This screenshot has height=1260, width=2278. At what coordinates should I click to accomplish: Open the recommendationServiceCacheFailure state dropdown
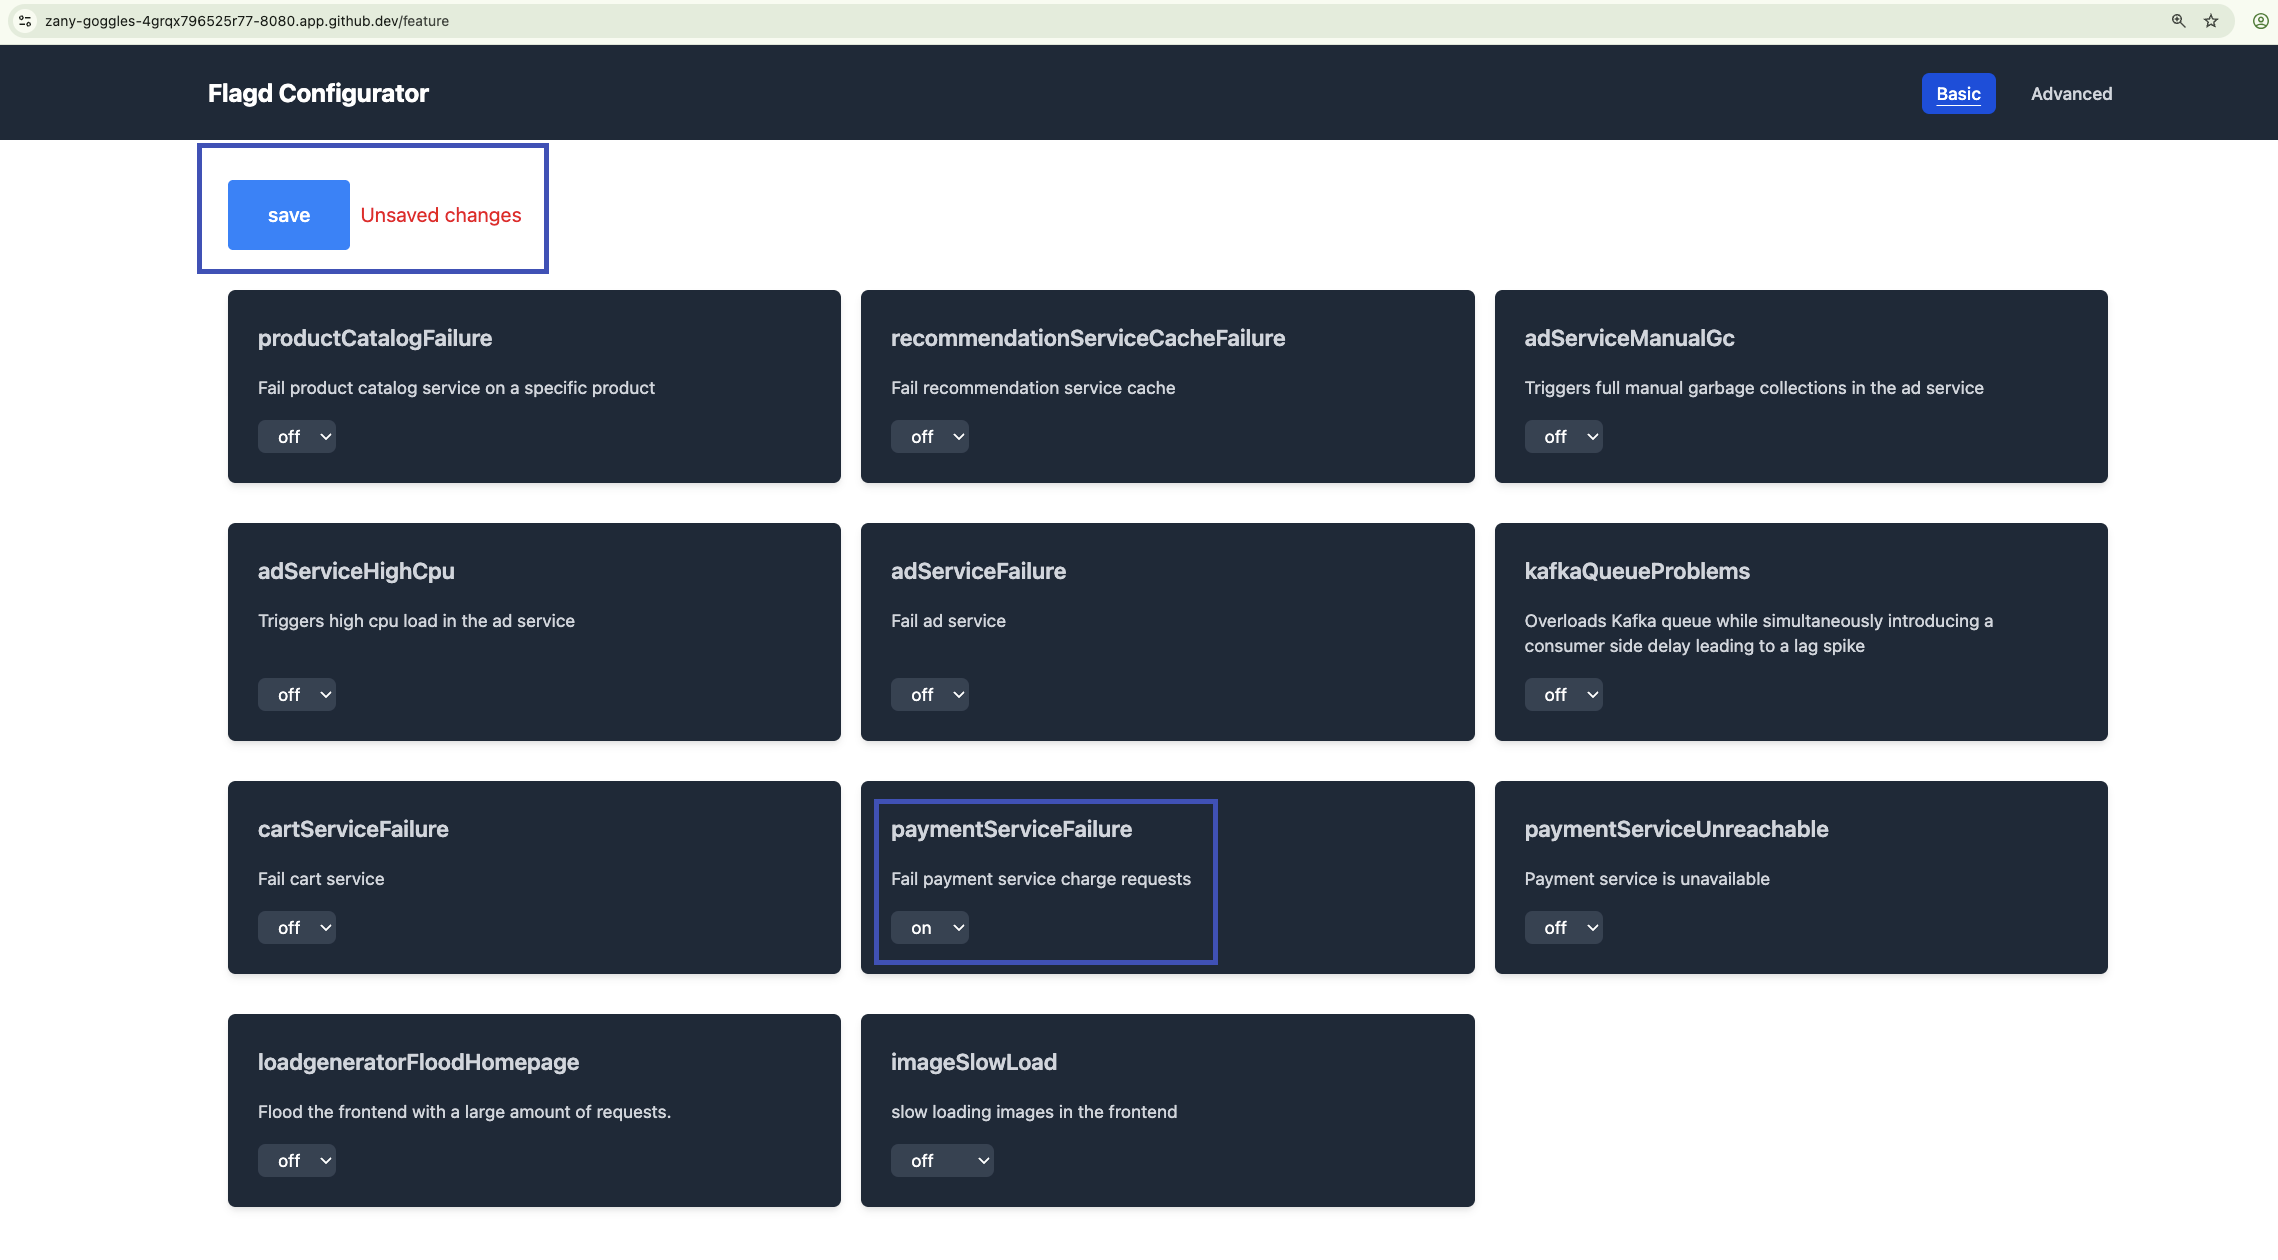click(930, 437)
